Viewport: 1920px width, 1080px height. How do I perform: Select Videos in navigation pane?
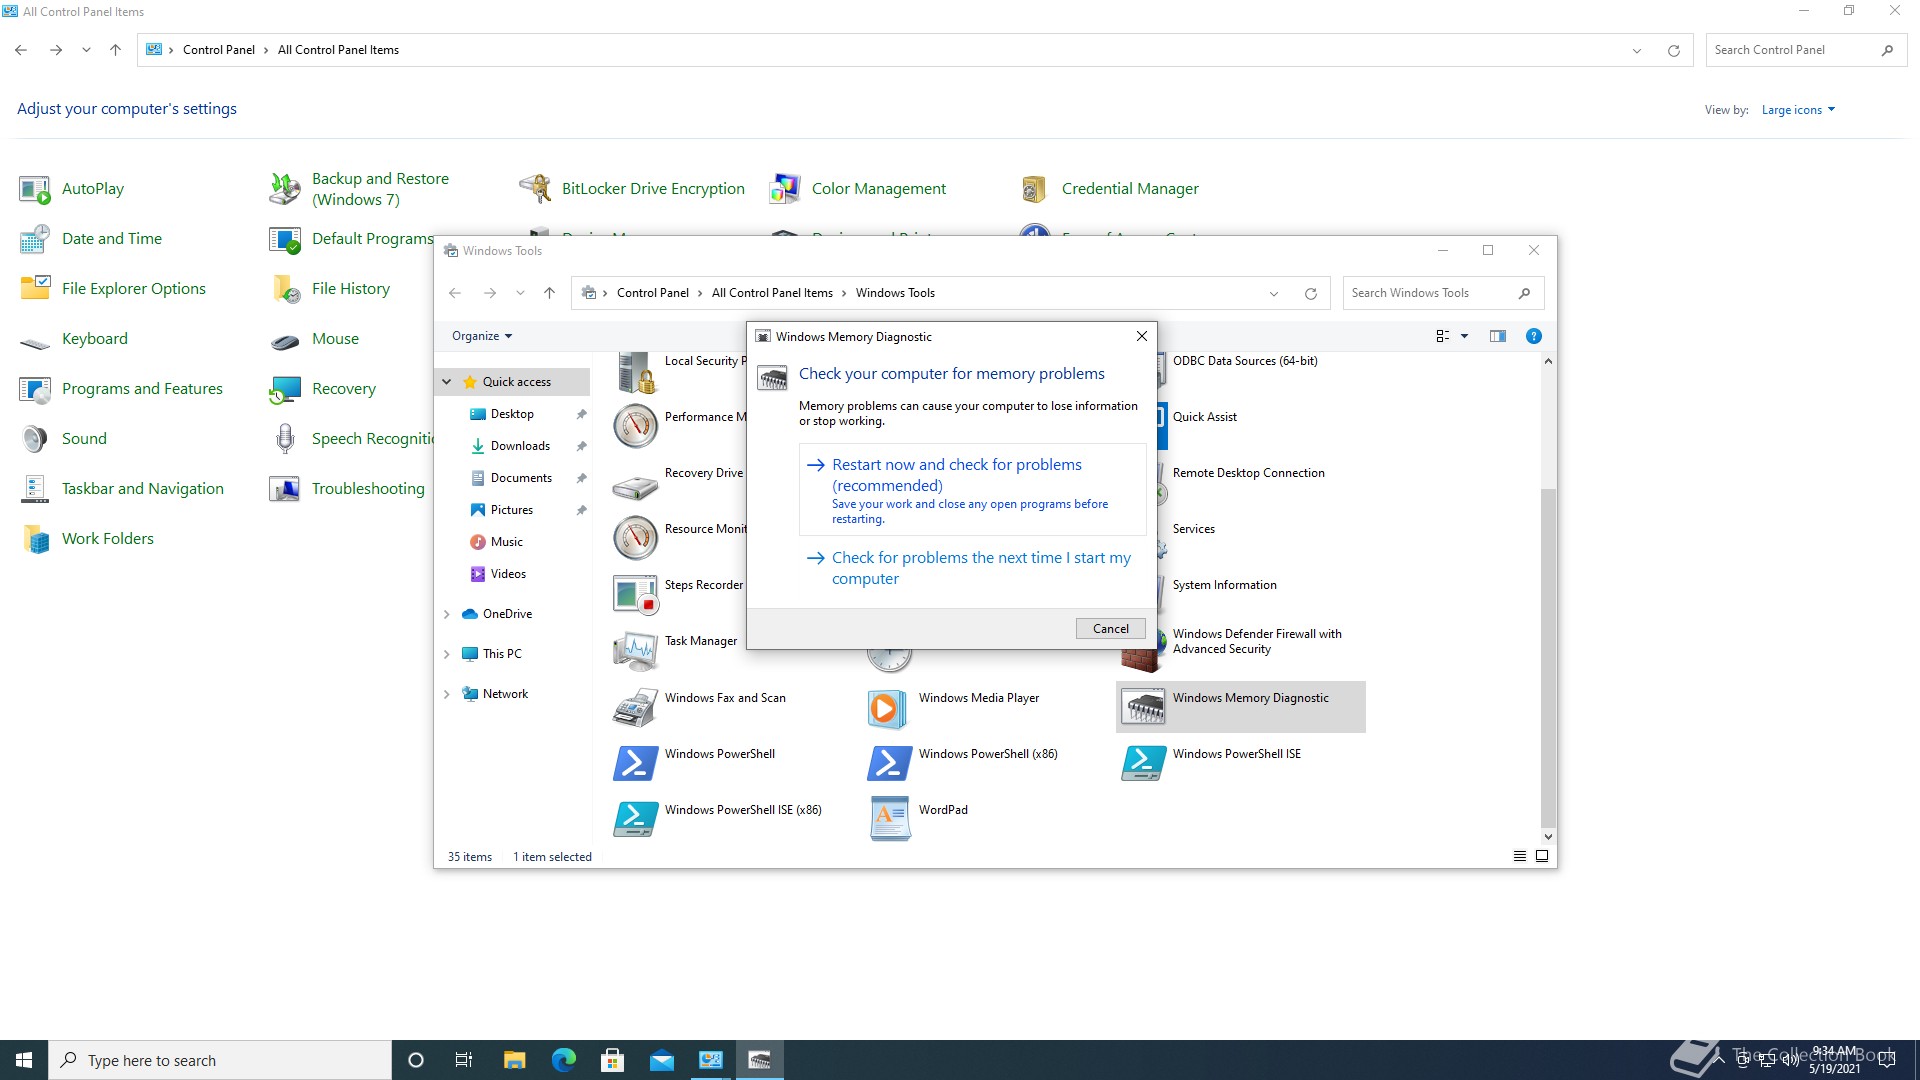tap(508, 574)
